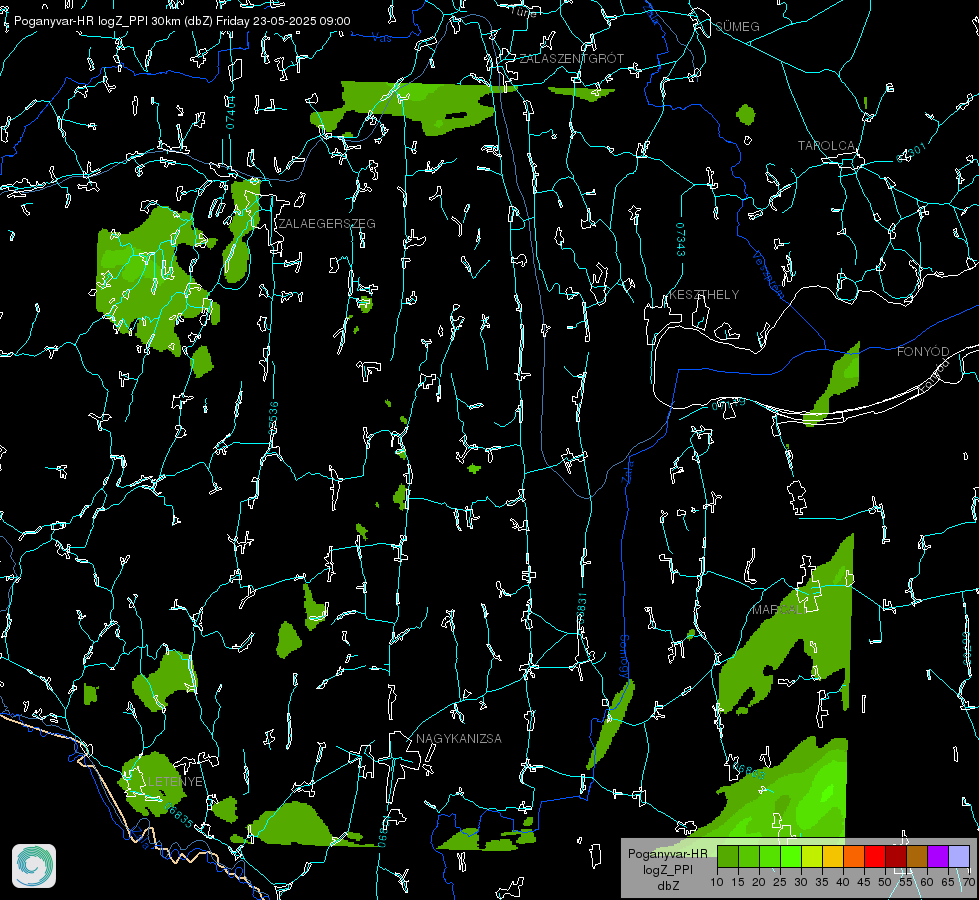The width and height of the screenshot is (979, 900).
Task: Select the dark green 10-15 dBZ legend swatch
Action: (x=727, y=856)
